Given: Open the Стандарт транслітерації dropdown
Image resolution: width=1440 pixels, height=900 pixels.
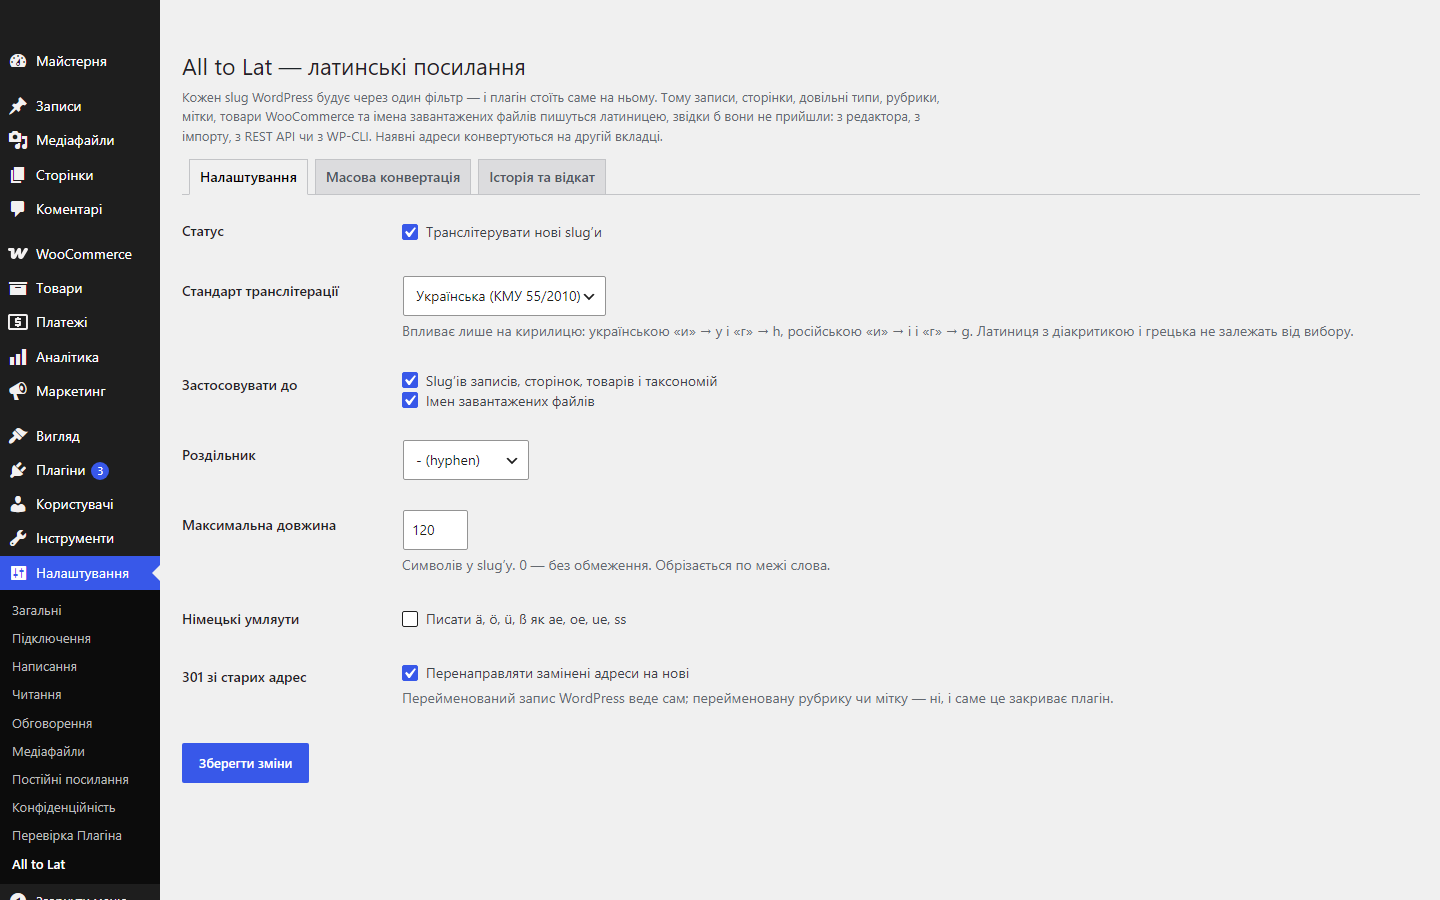Looking at the screenshot, I should [x=504, y=296].
